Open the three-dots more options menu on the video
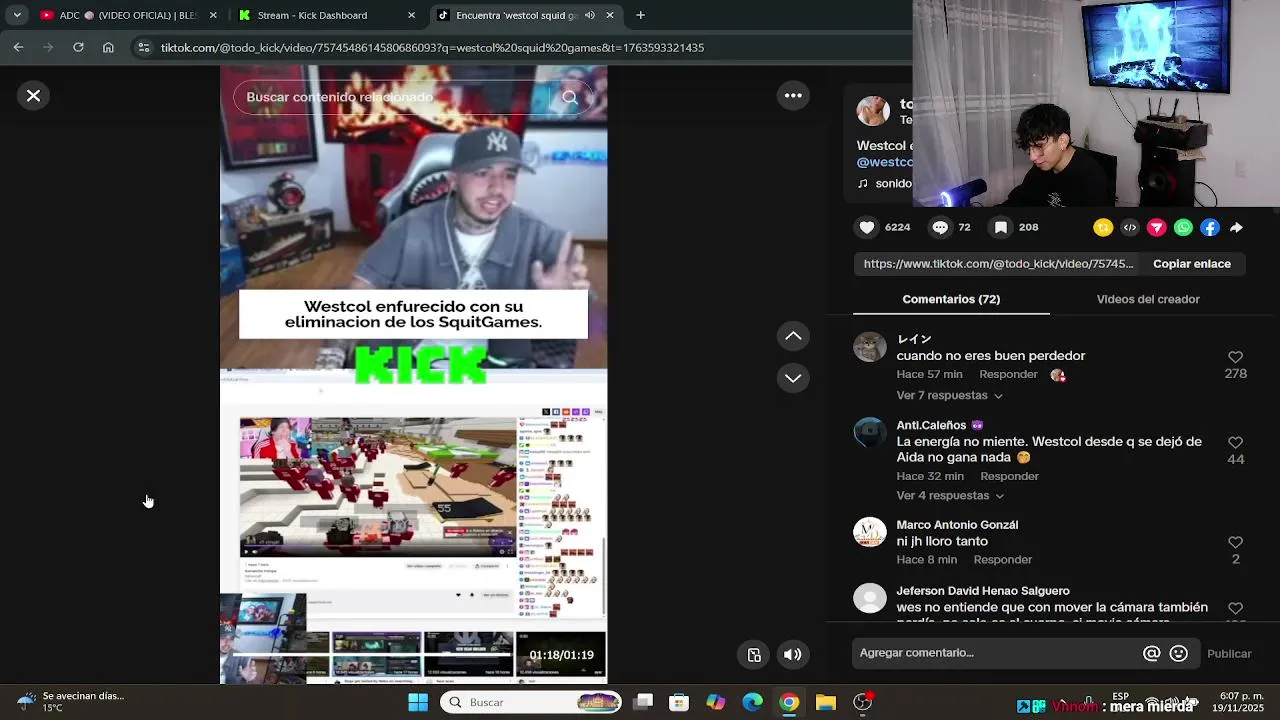1280x720 pixels. pos(793,96)
